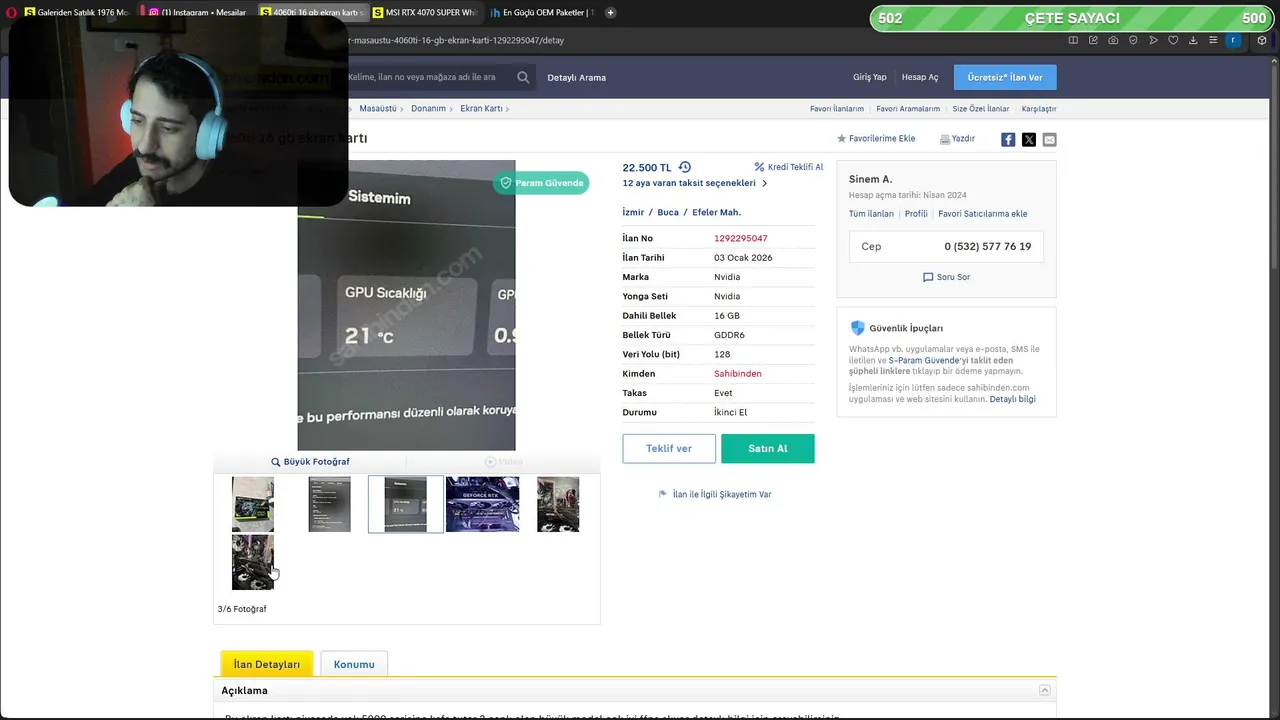Open browser downloads icon
The height and width of the screenshot is (720, 1280).
(x=1193, y=40)
